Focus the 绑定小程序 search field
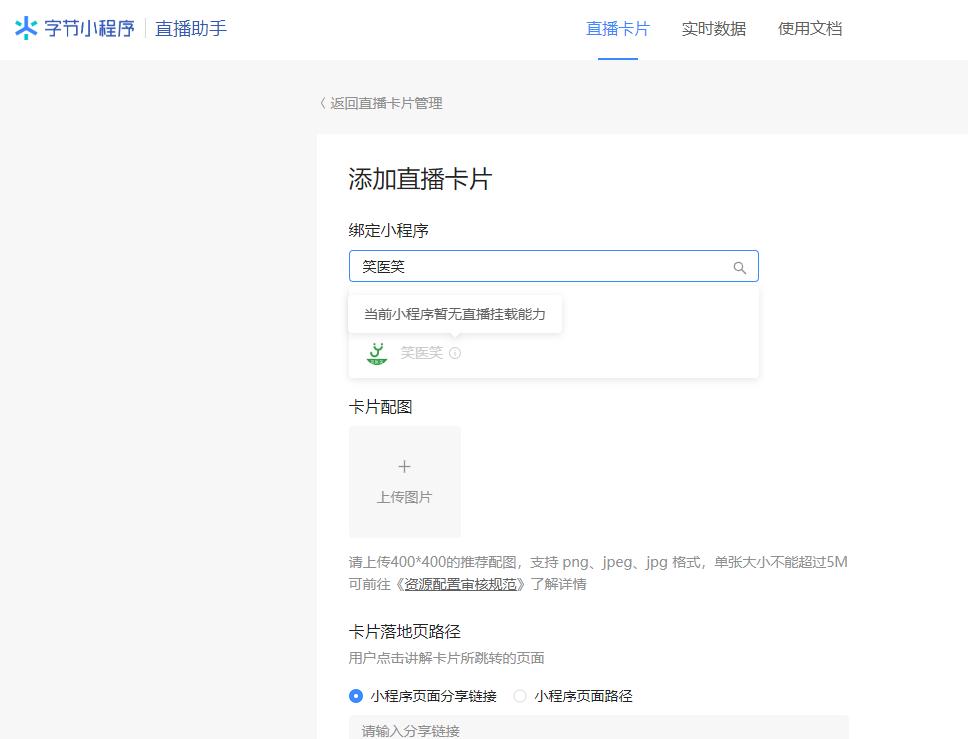 click(x=540, y=267)
